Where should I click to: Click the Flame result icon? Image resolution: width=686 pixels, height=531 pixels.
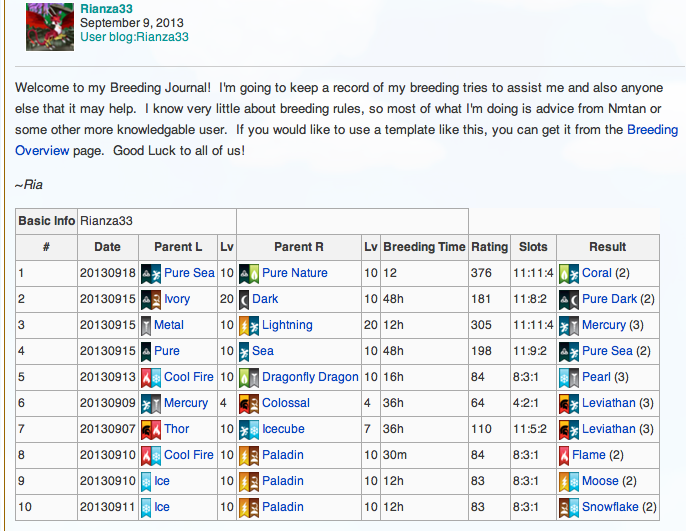(x=569, y=455)
